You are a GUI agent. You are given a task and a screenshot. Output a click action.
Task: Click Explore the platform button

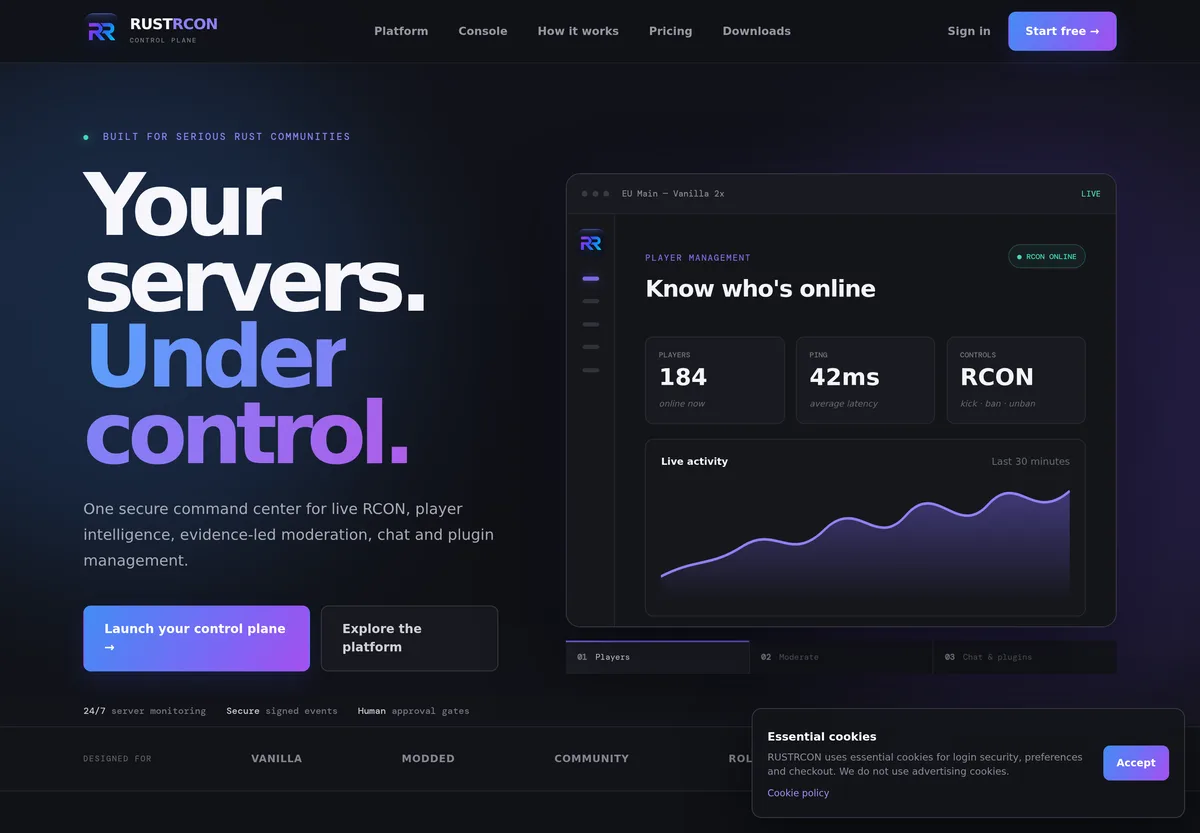point(409,638)
